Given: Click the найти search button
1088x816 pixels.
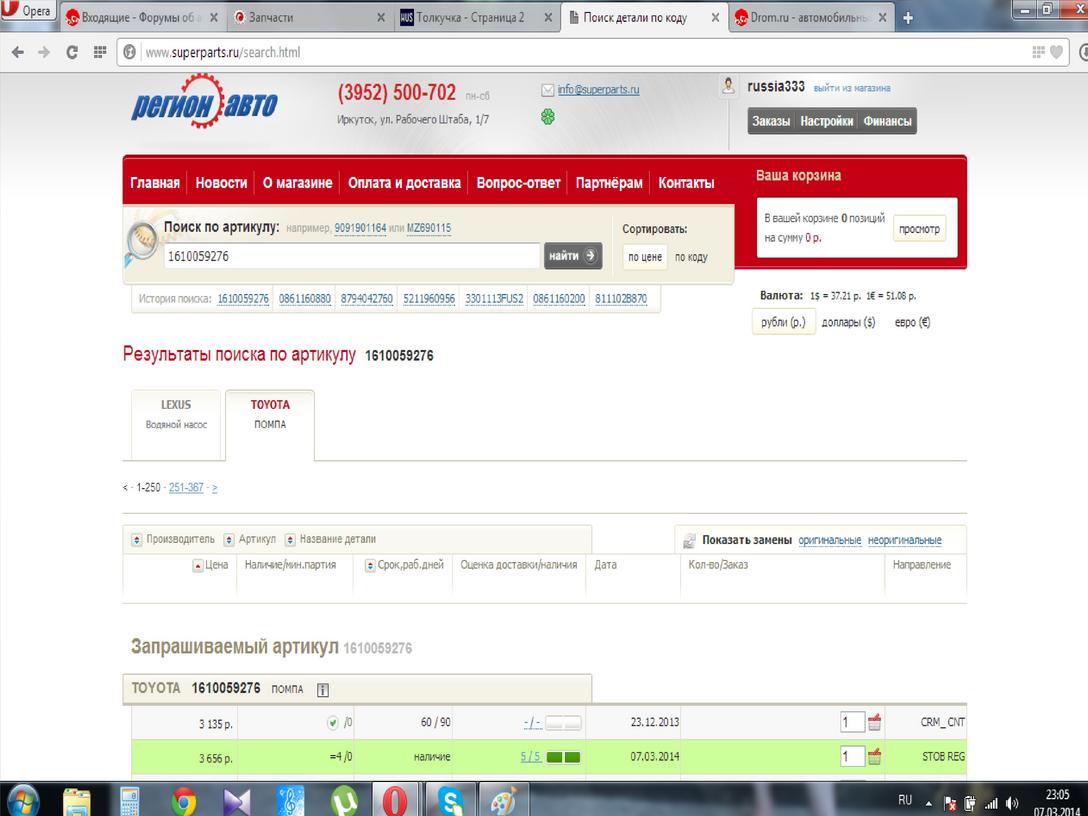Looking at the screenshot, I should 573,256.
